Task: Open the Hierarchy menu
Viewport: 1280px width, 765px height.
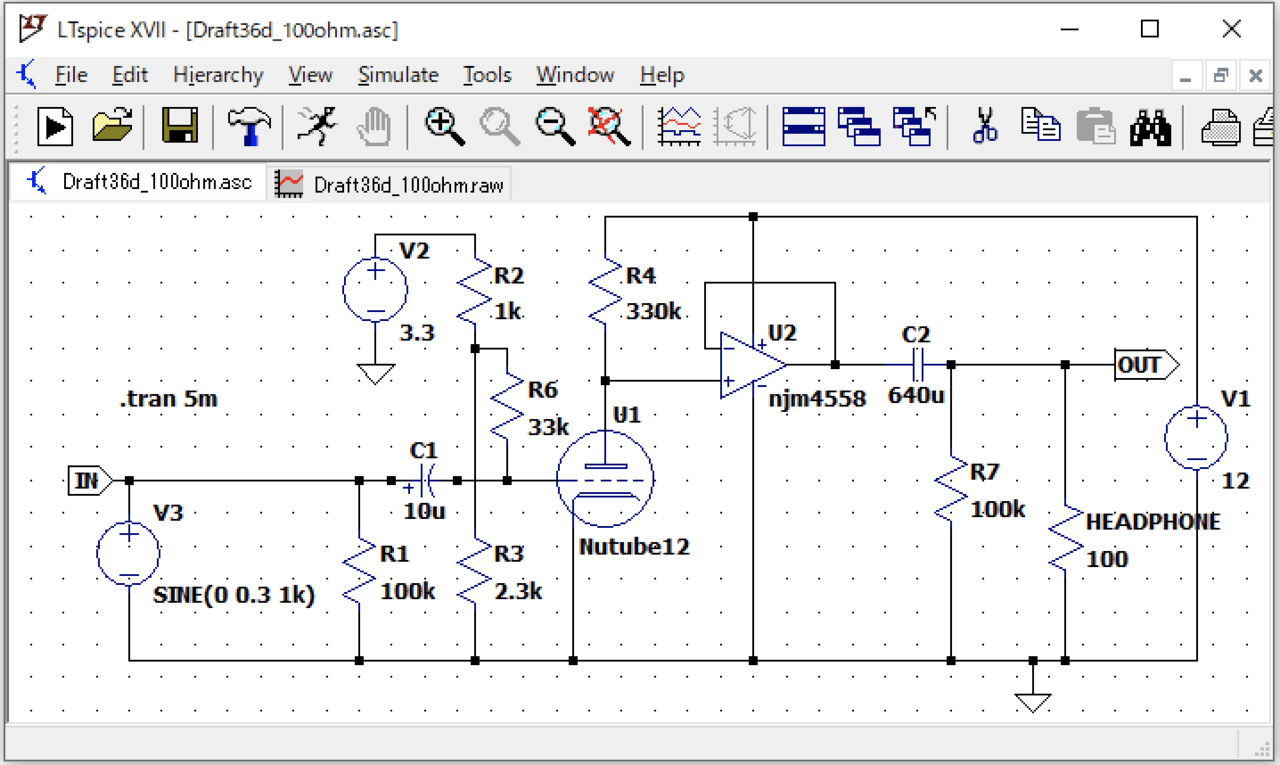Action: [x=218, y=75]
